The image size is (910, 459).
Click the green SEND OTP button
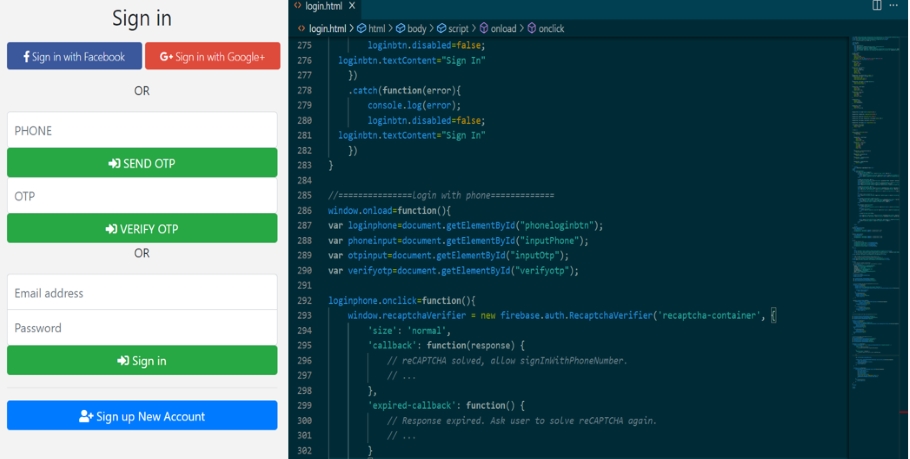[x=142, y=163]
